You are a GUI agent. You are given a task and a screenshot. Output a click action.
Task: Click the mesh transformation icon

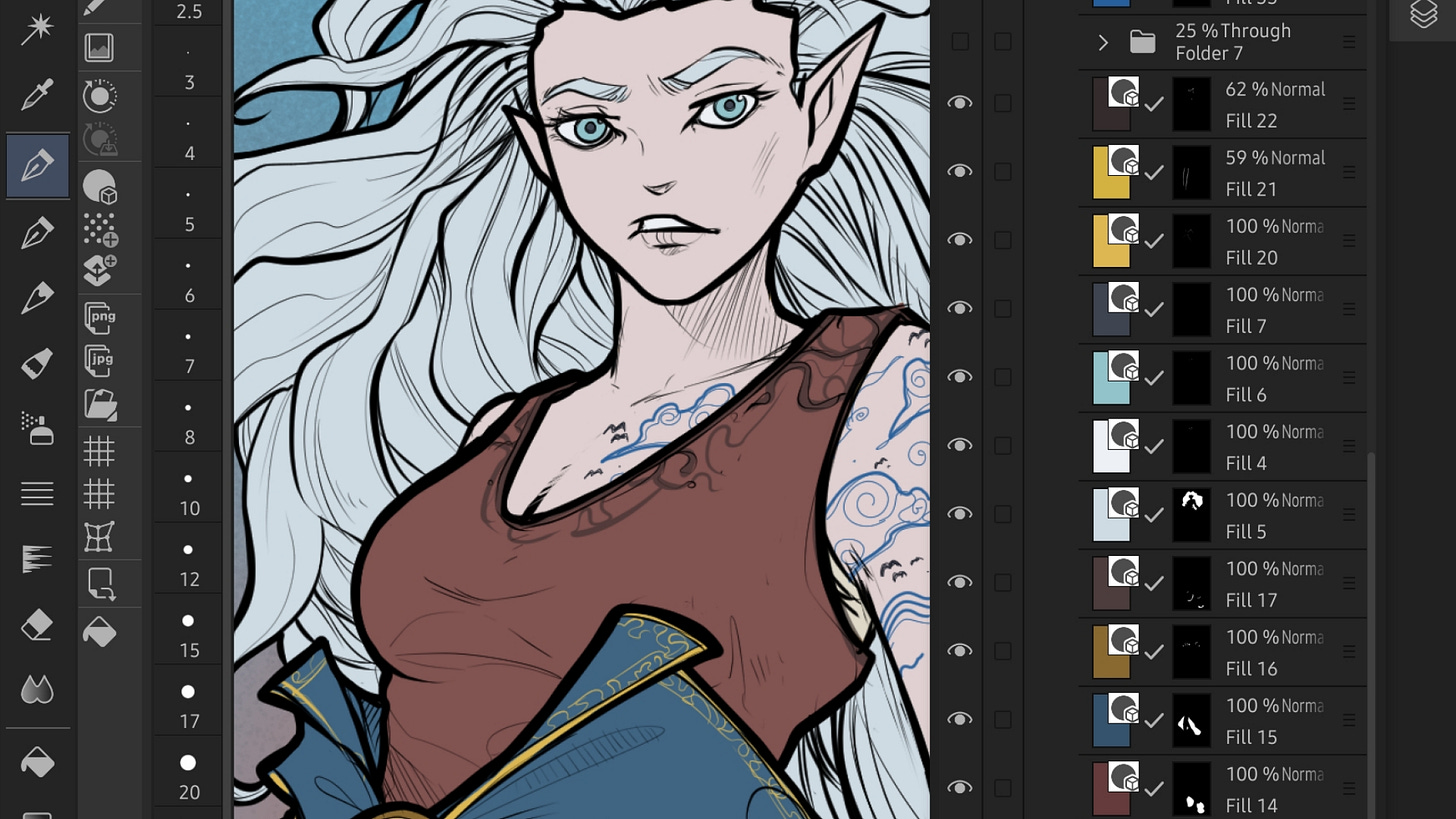[99, 536]
